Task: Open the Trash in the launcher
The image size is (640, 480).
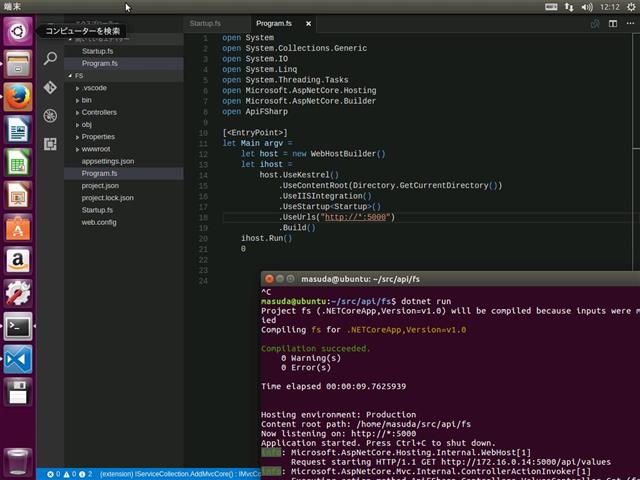Action: (17, 461)
